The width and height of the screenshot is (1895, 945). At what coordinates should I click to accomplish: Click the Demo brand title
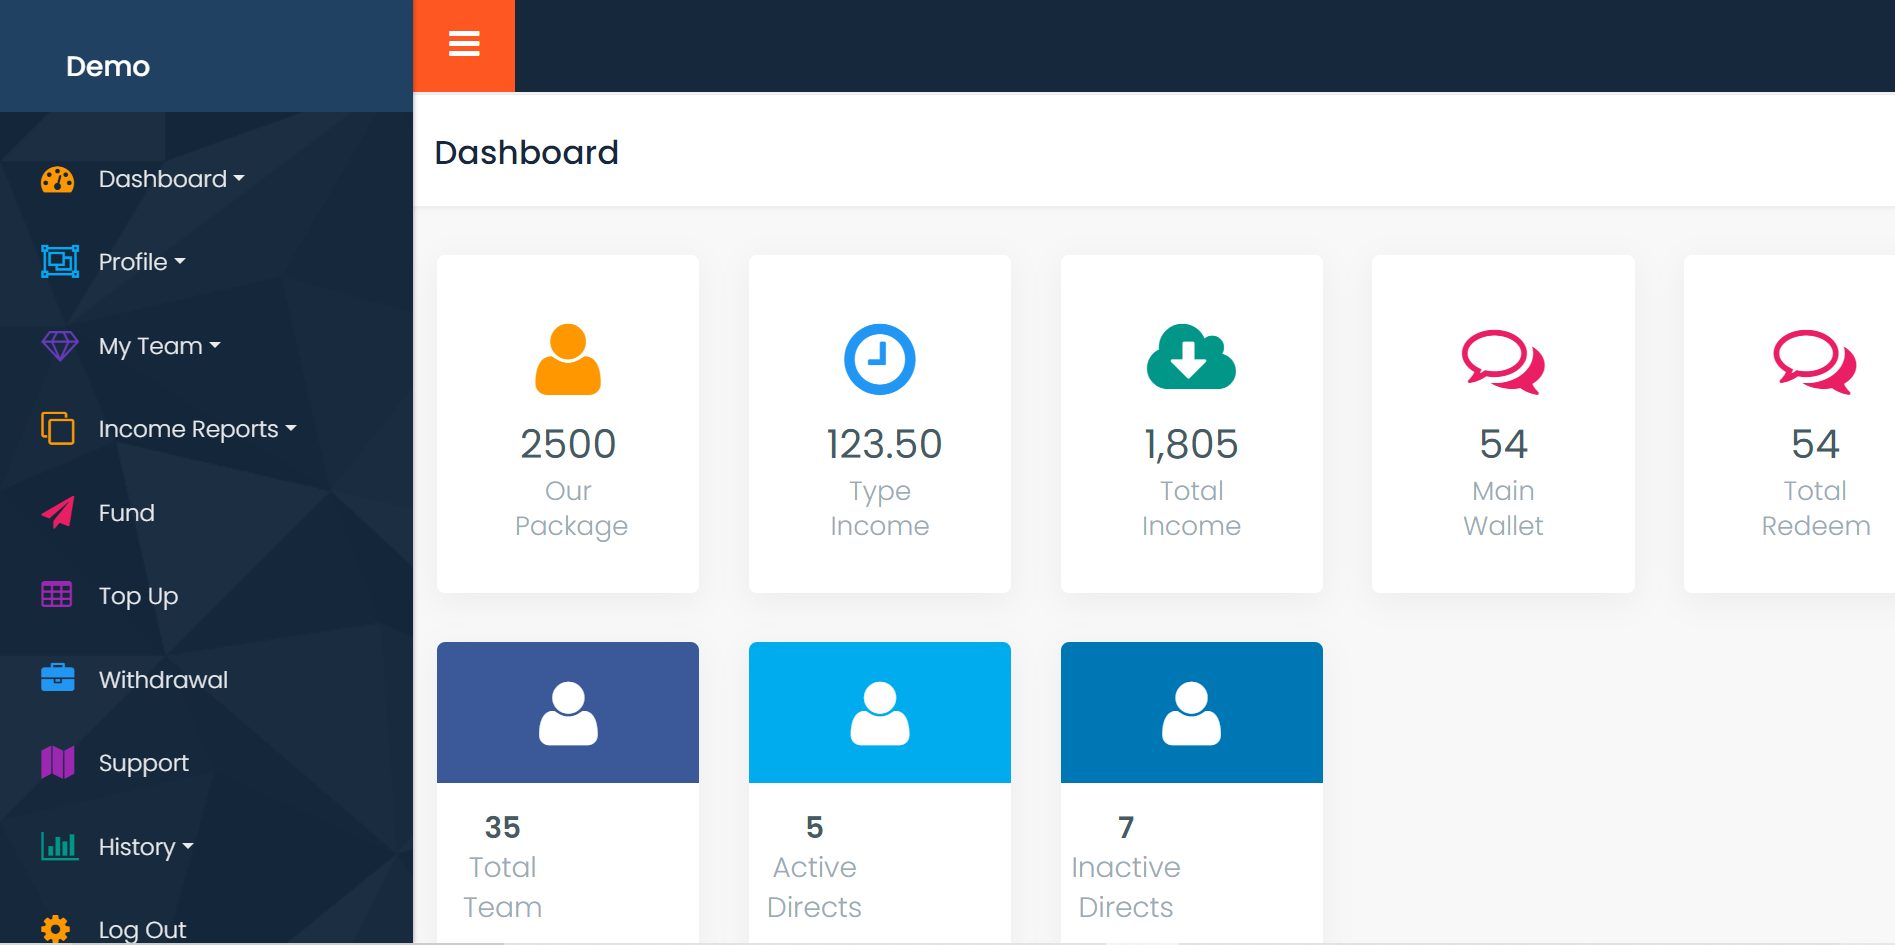click(108, 66)
